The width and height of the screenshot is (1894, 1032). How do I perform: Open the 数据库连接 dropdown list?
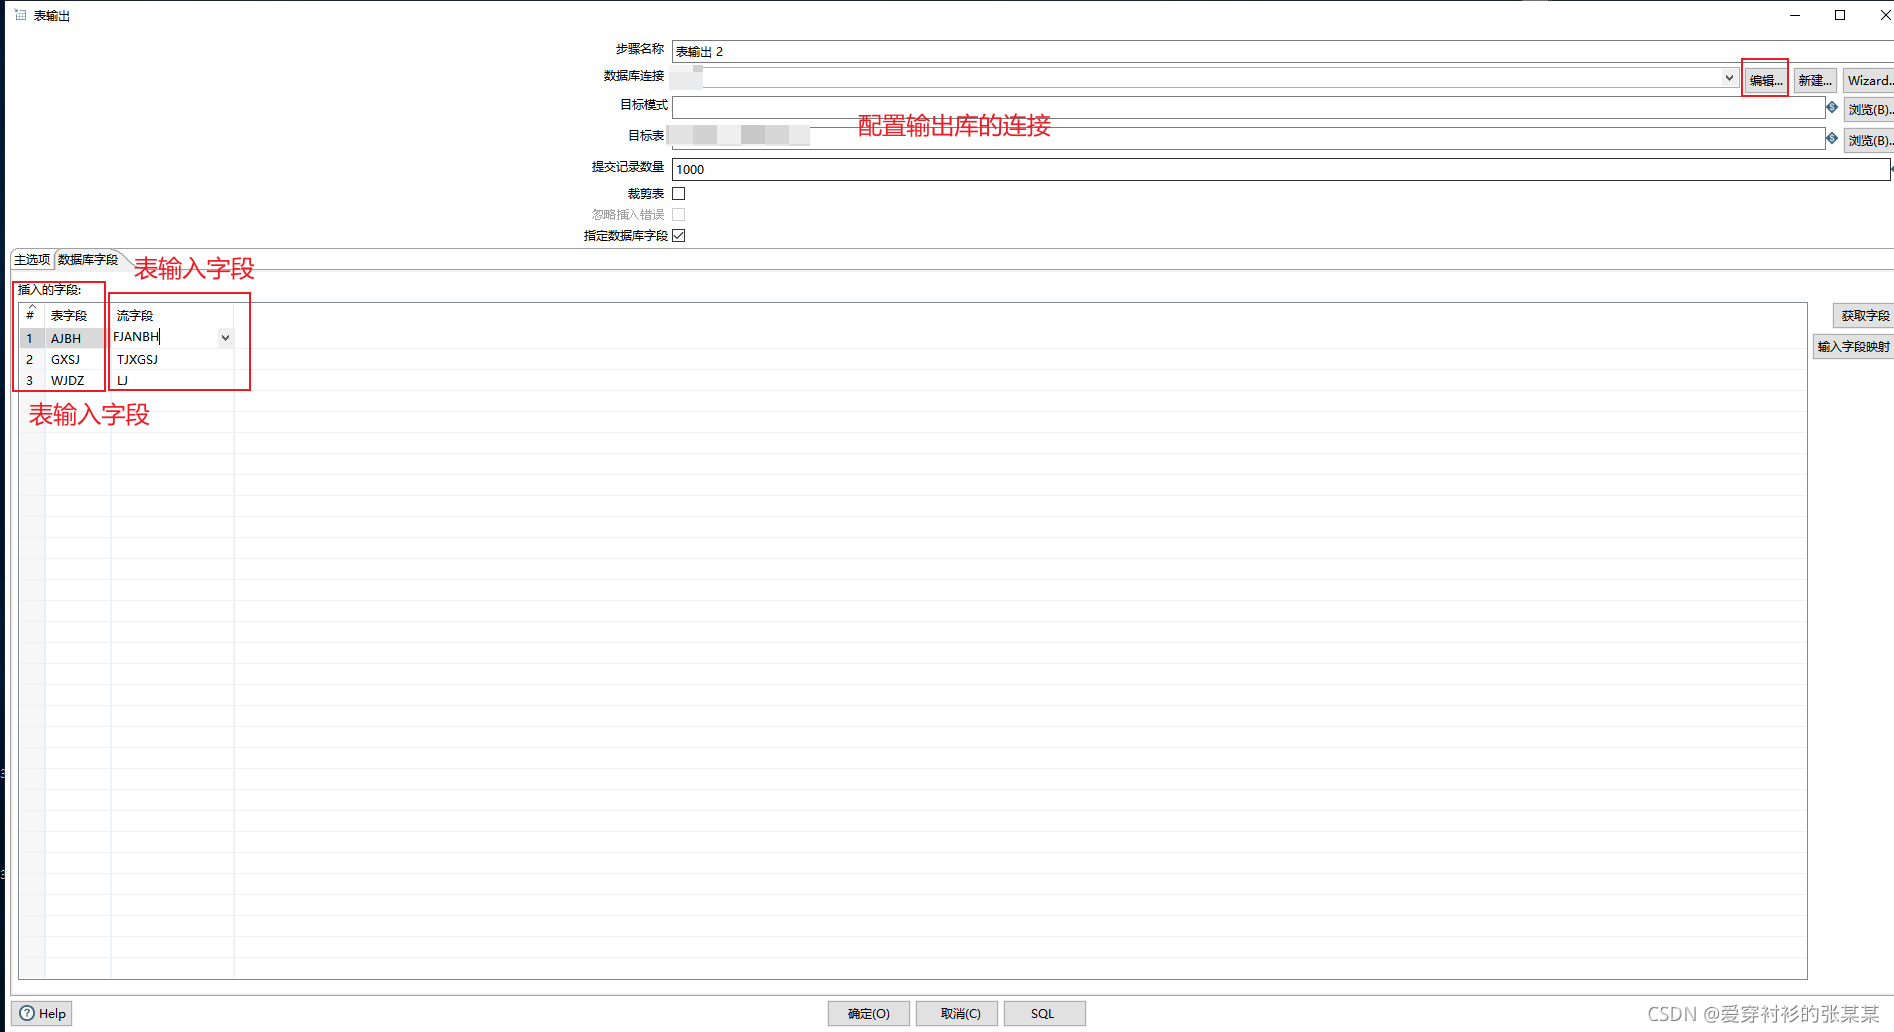pyautogui.click(x=1729, y=77)
